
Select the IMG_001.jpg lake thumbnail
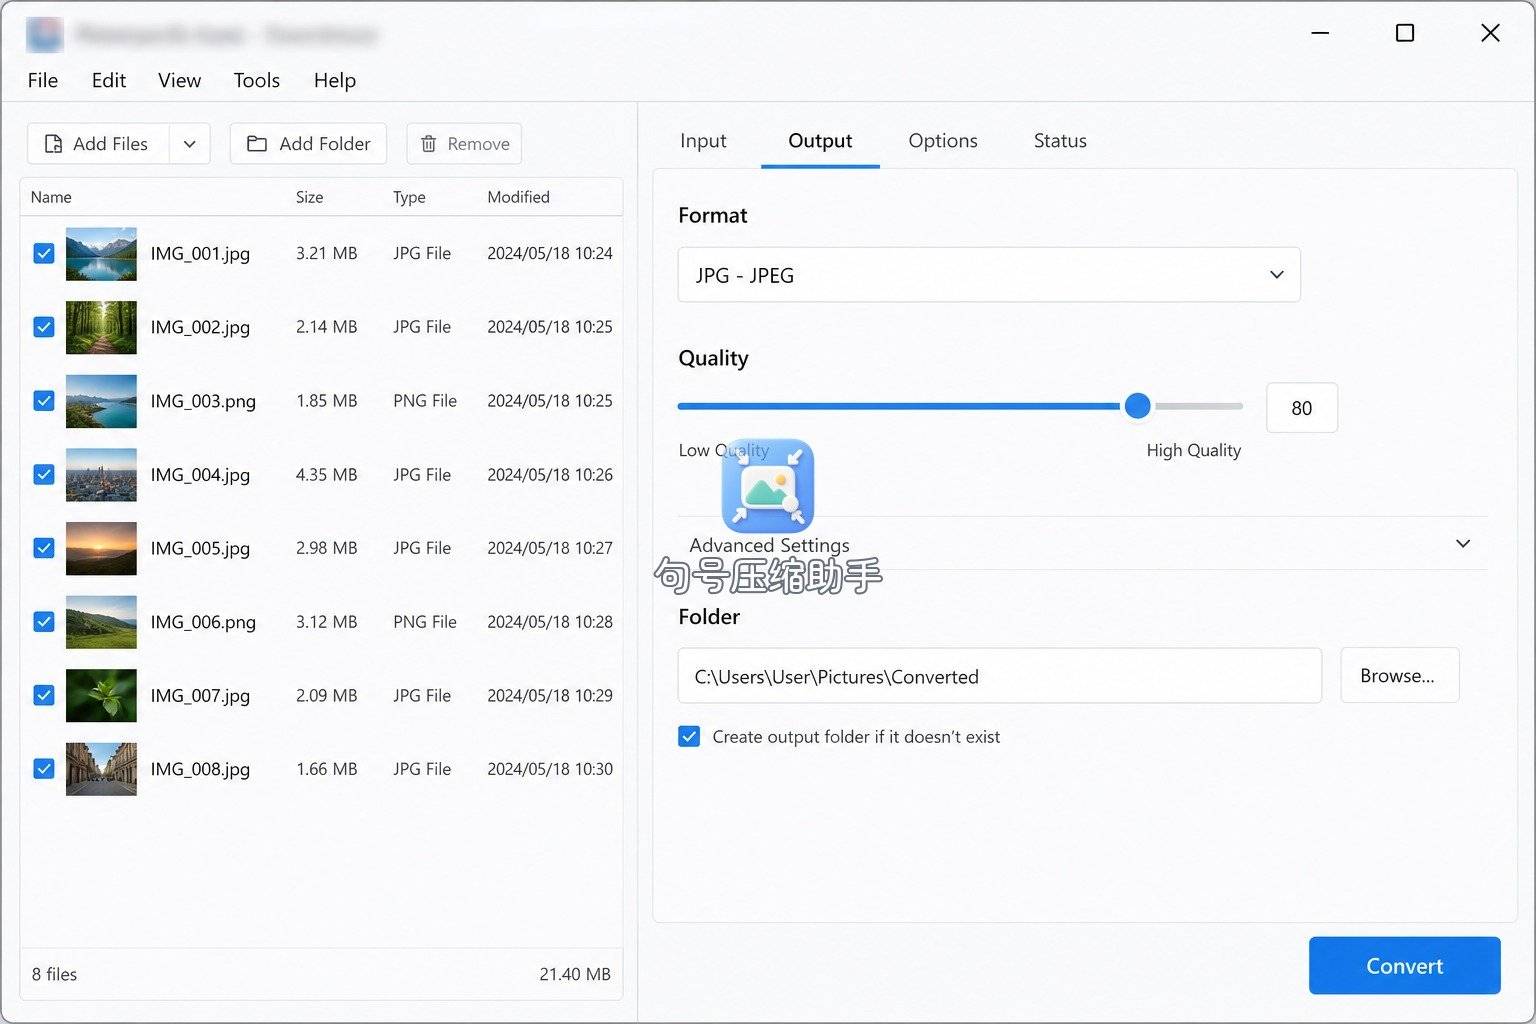[101, 254]
